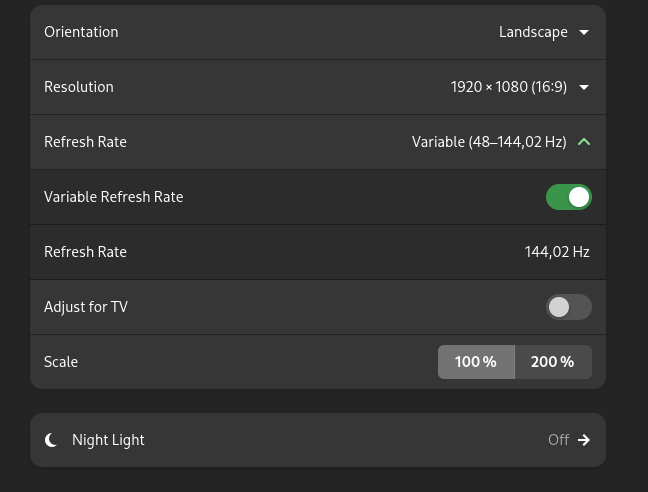Click the Resolution dropdown arrow icon
Viewport: 648px width, 492px height.
(584, 87)
